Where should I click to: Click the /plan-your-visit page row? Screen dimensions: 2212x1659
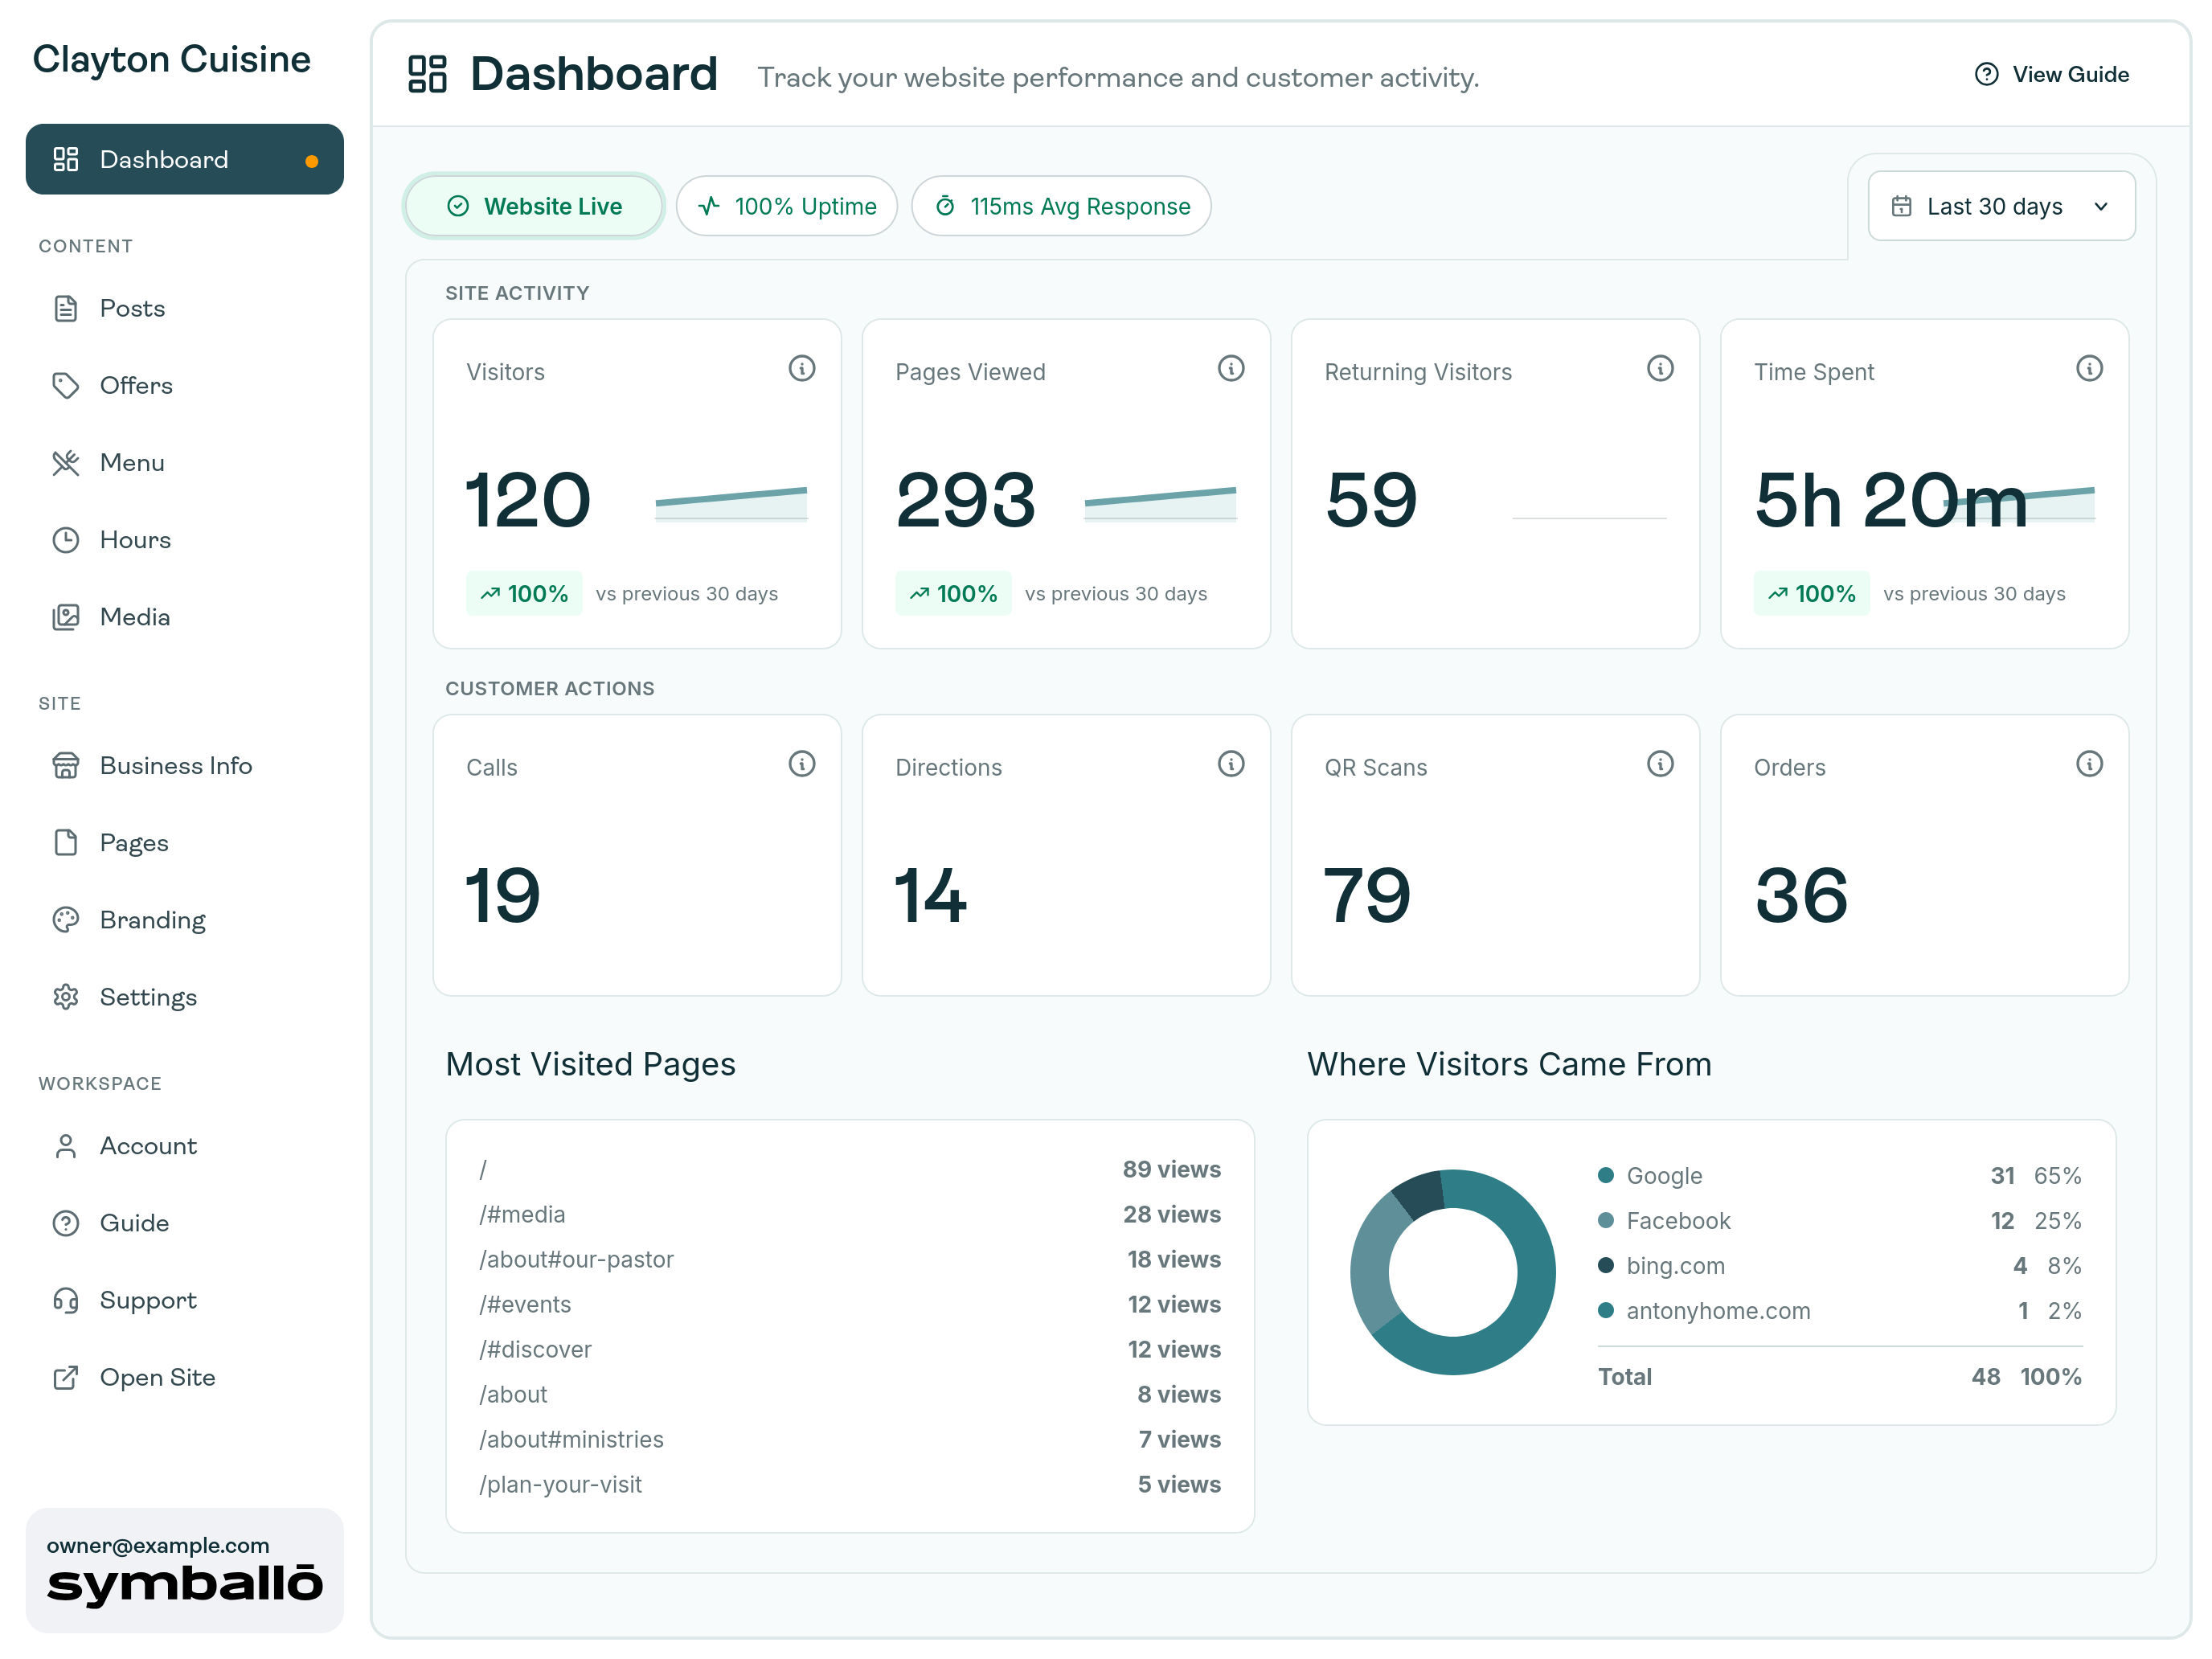tap(850, 1484)
